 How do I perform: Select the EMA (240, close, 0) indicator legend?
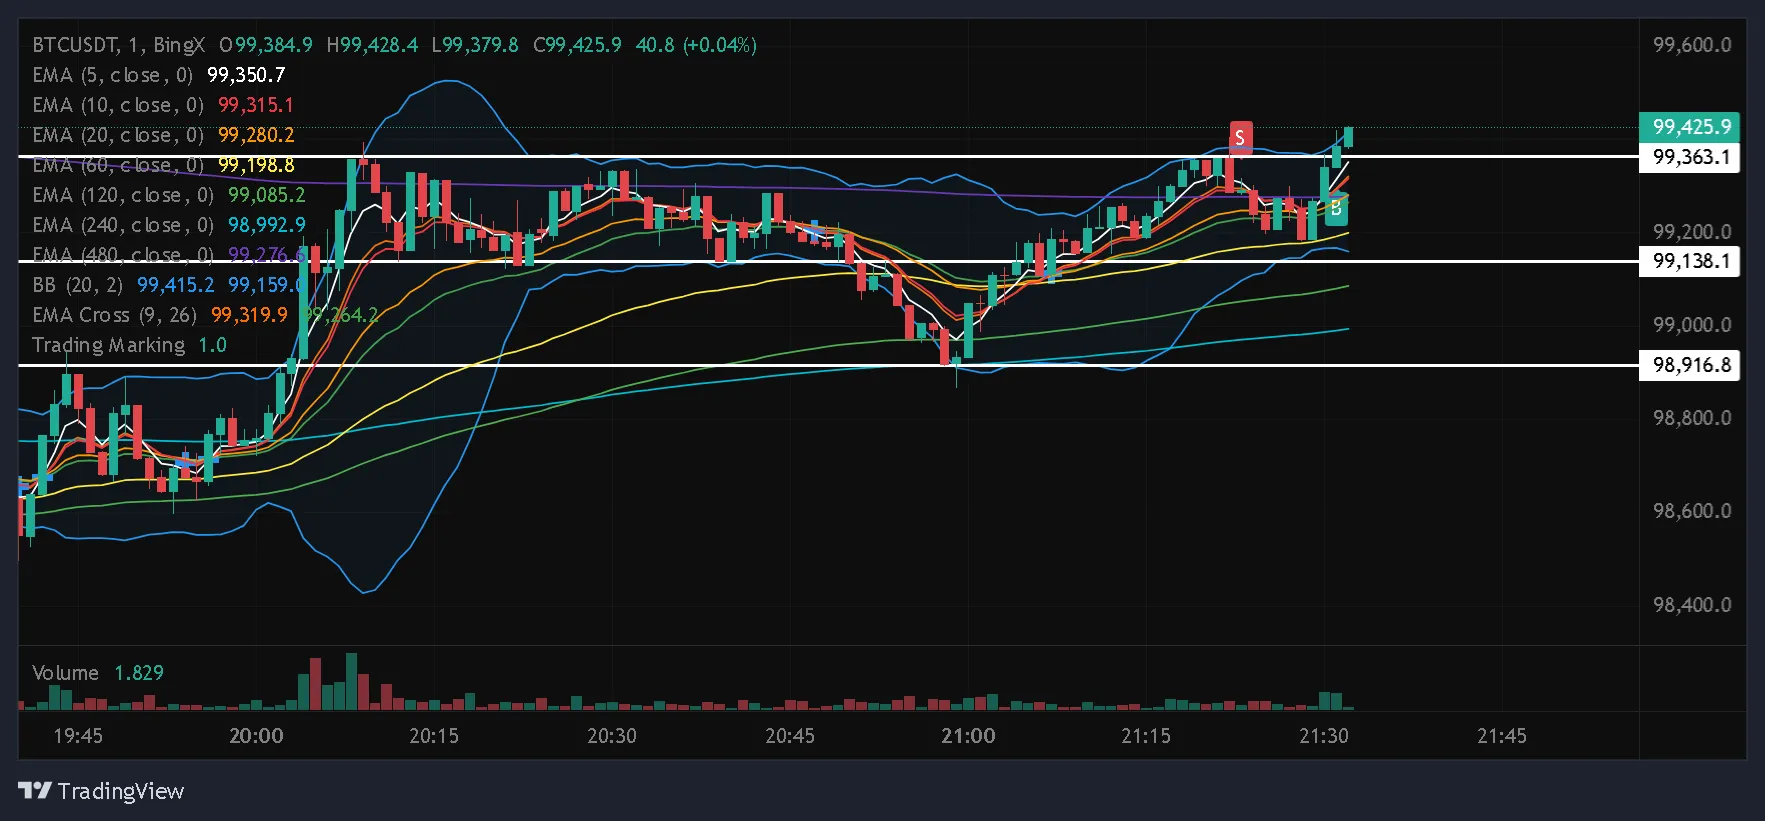tap(123, 225)
